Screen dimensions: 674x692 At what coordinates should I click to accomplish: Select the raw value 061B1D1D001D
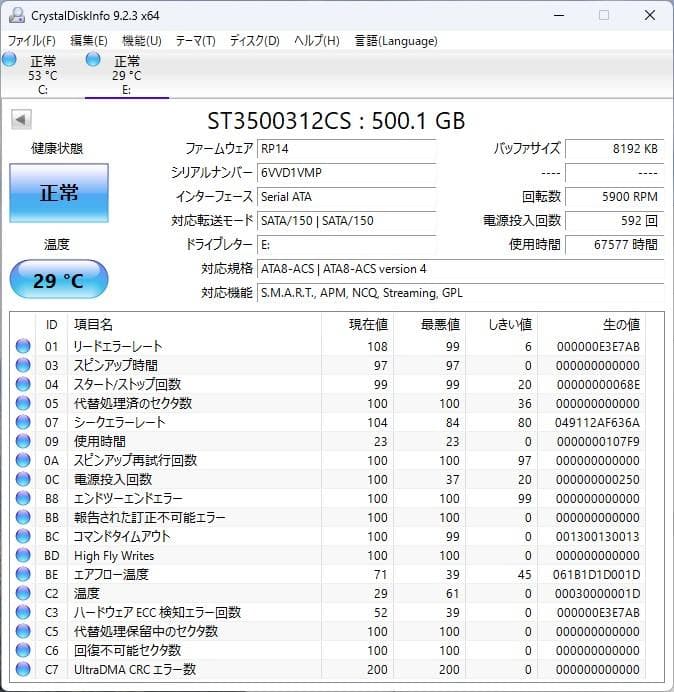[x=596, y=574]
